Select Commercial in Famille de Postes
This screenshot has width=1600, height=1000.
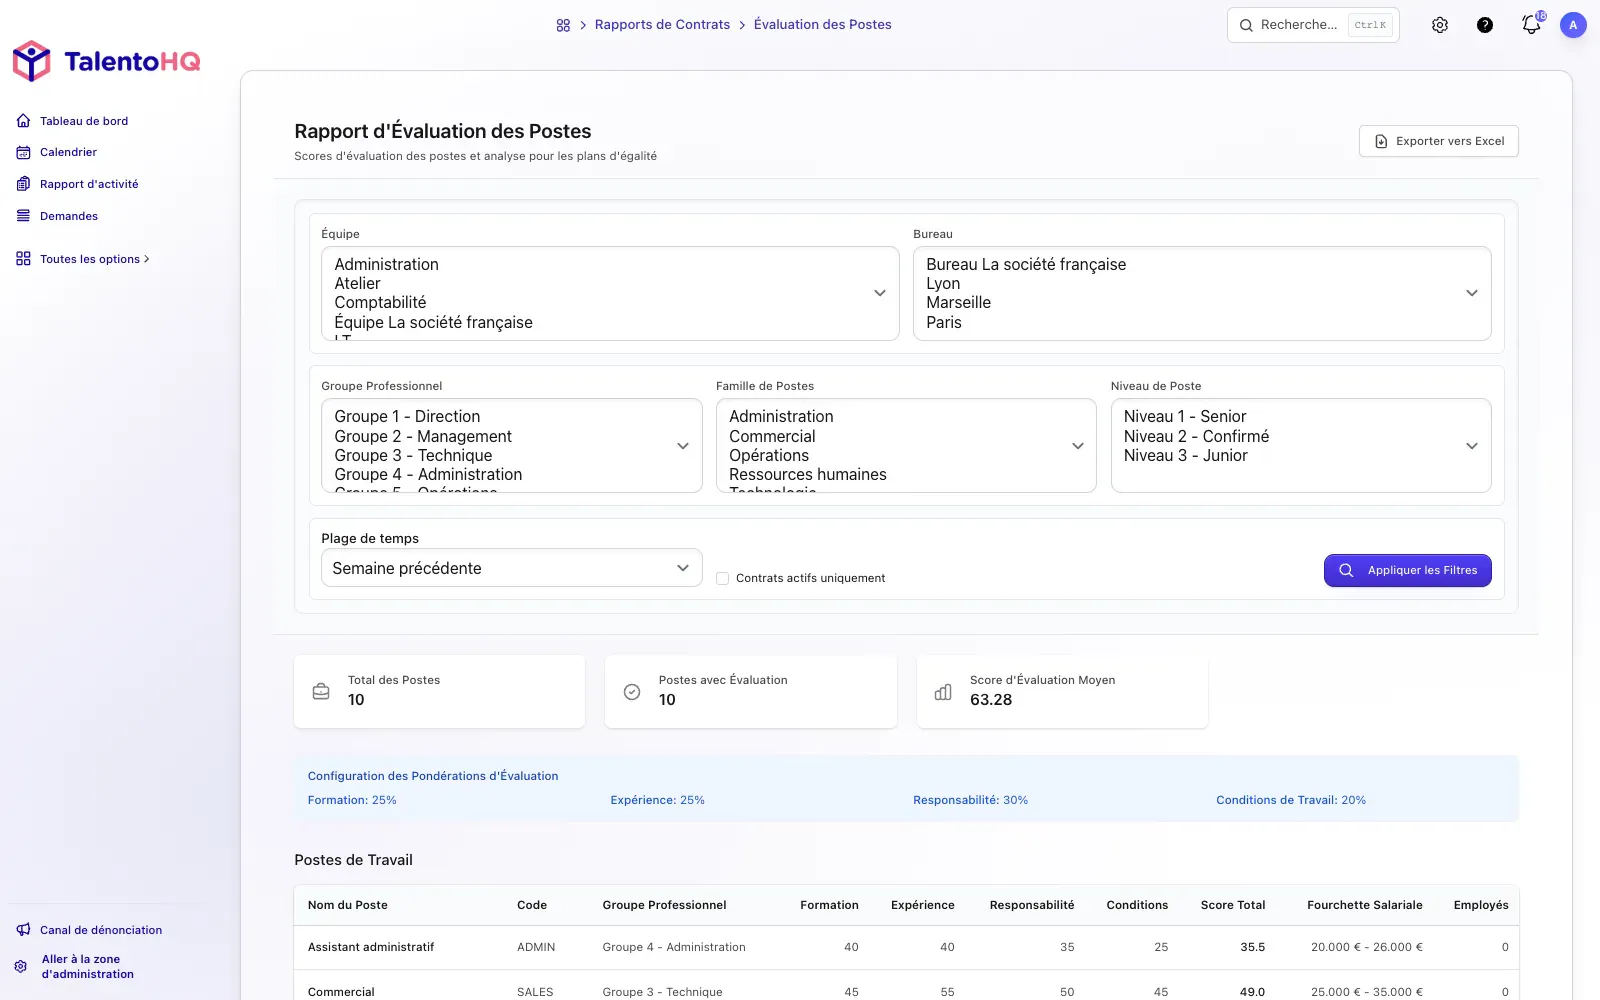(x=772, y=437)
